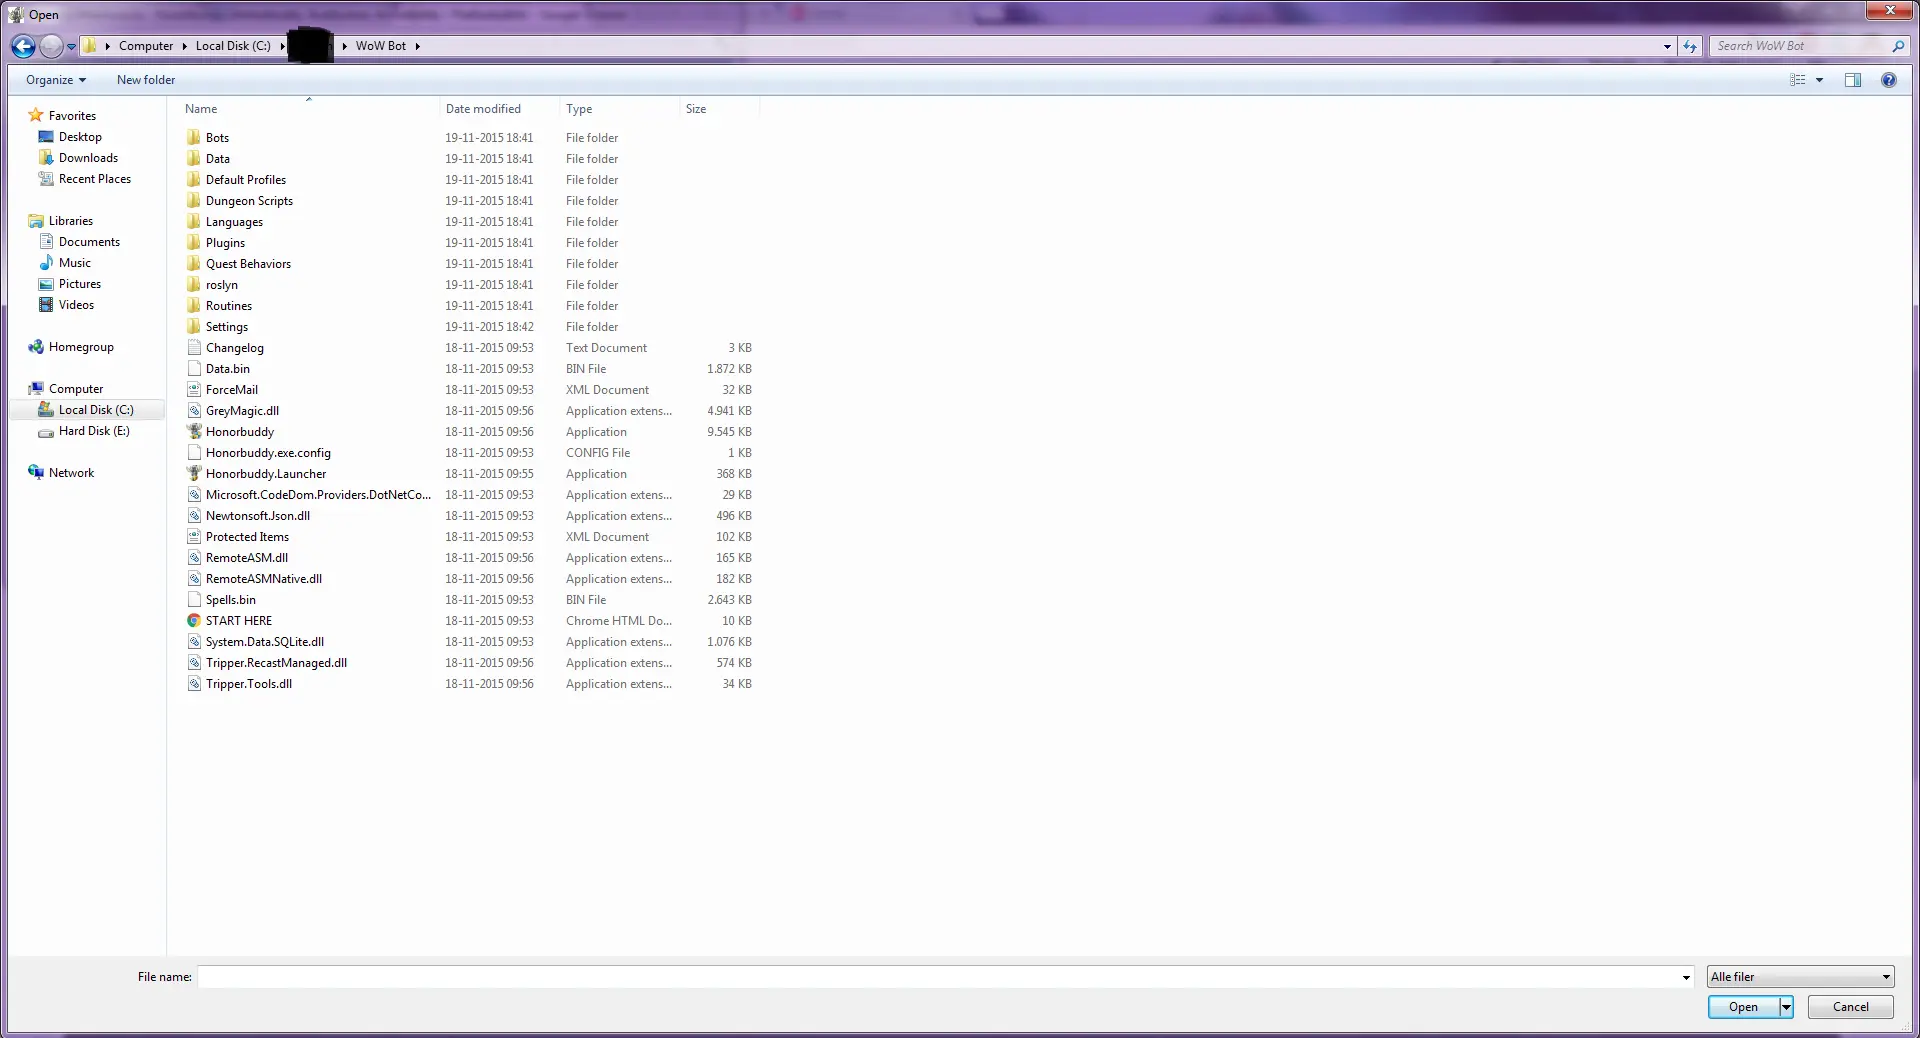Select the Music library
The width and height of the screenshot is (1920, 1038).
[x=75, y=263]
